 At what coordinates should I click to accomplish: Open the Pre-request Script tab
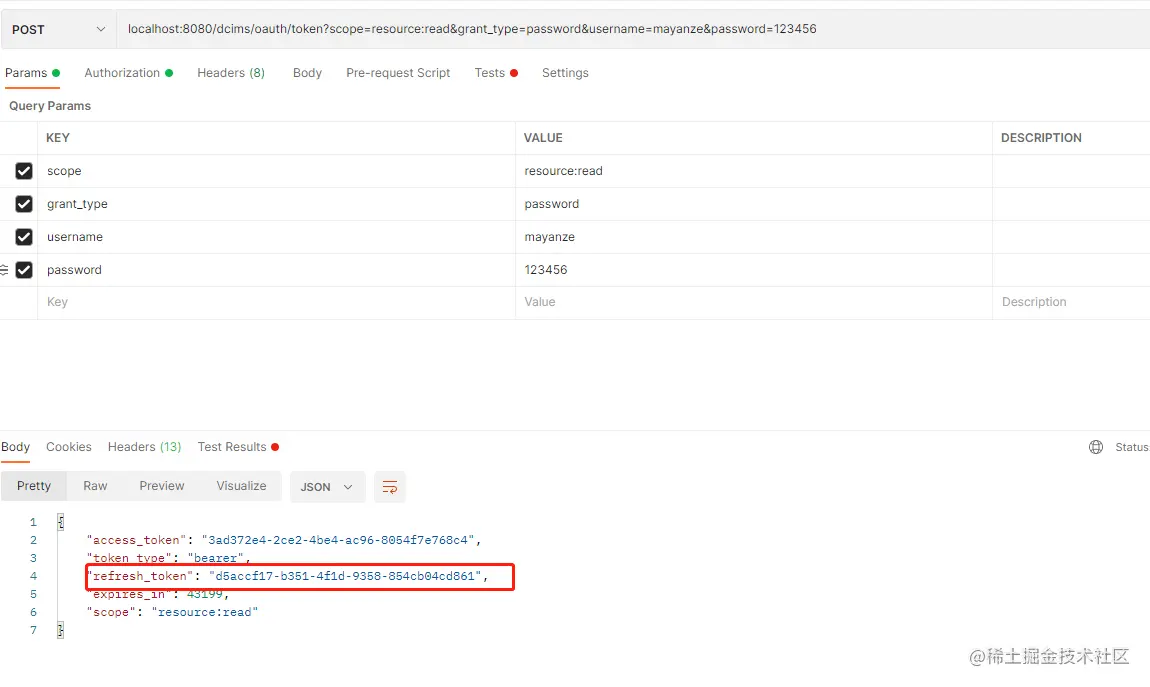coord(398,72)
